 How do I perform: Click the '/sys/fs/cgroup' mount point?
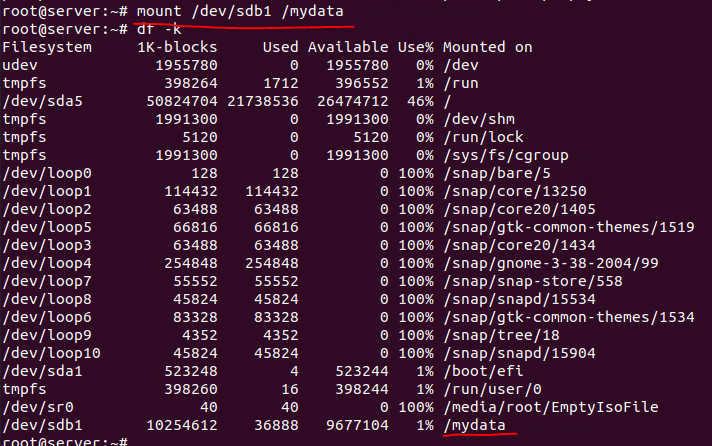click(505, 155)
